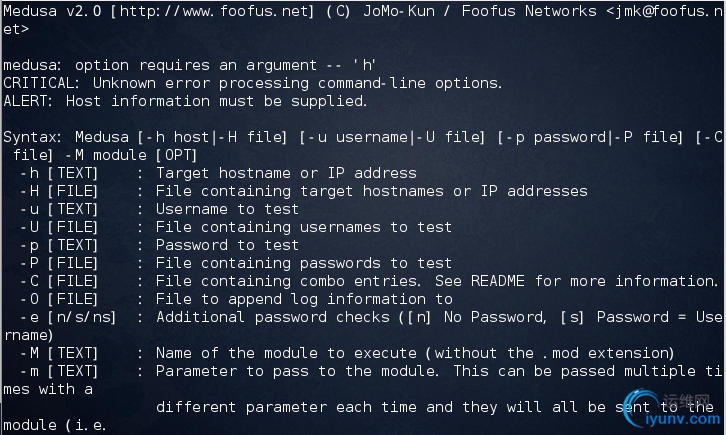Click the http://www.foofus.net URL text
The image size is (726, 435).
click(216, 11)
